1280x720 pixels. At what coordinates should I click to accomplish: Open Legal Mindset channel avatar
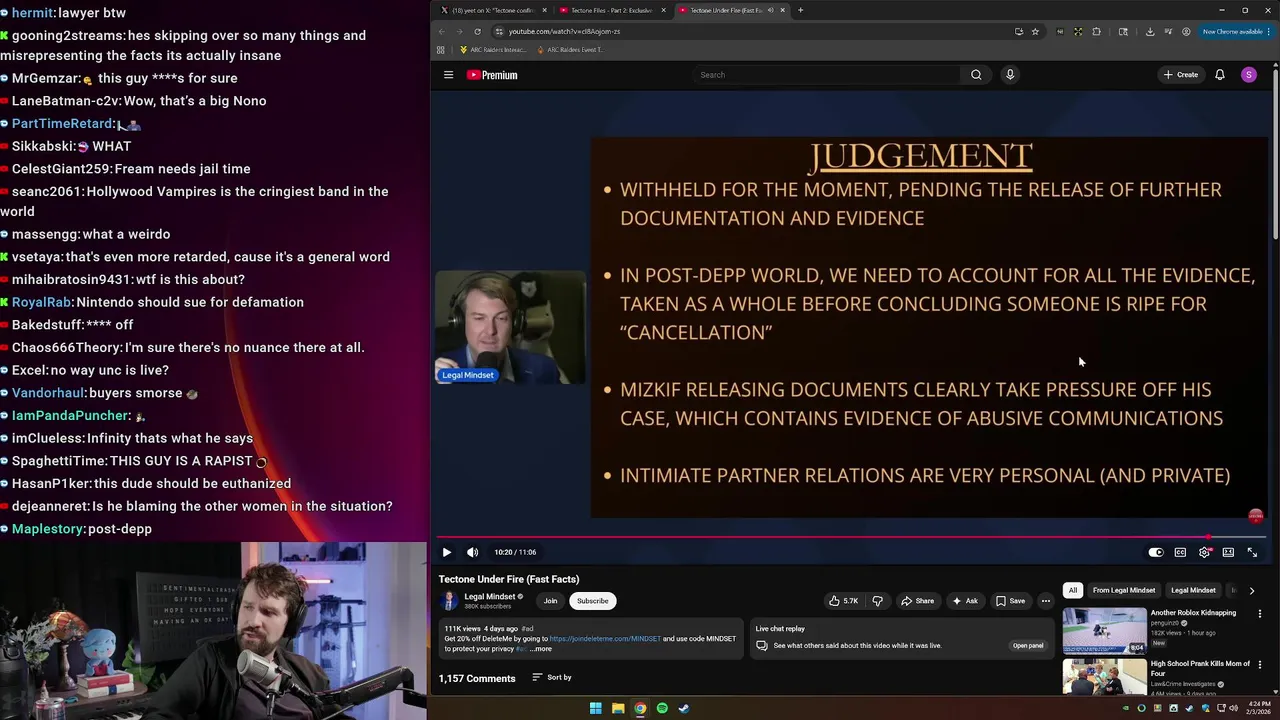[x=449, y=601]
